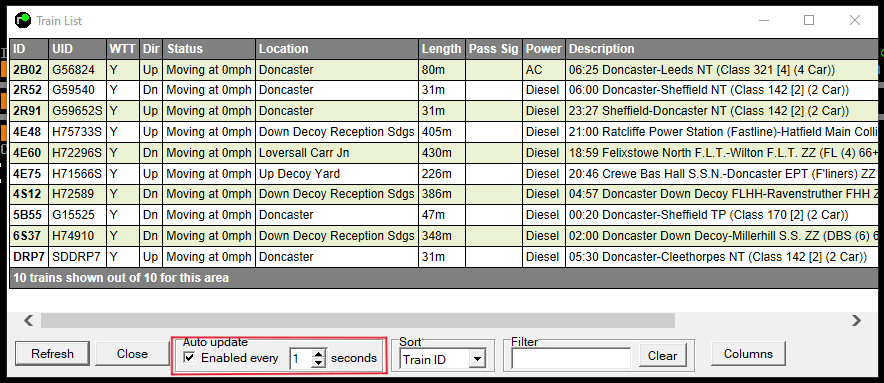This screenshot has height=383, width=884.
Task: Click the Length column header
Action: click(441, 49)
